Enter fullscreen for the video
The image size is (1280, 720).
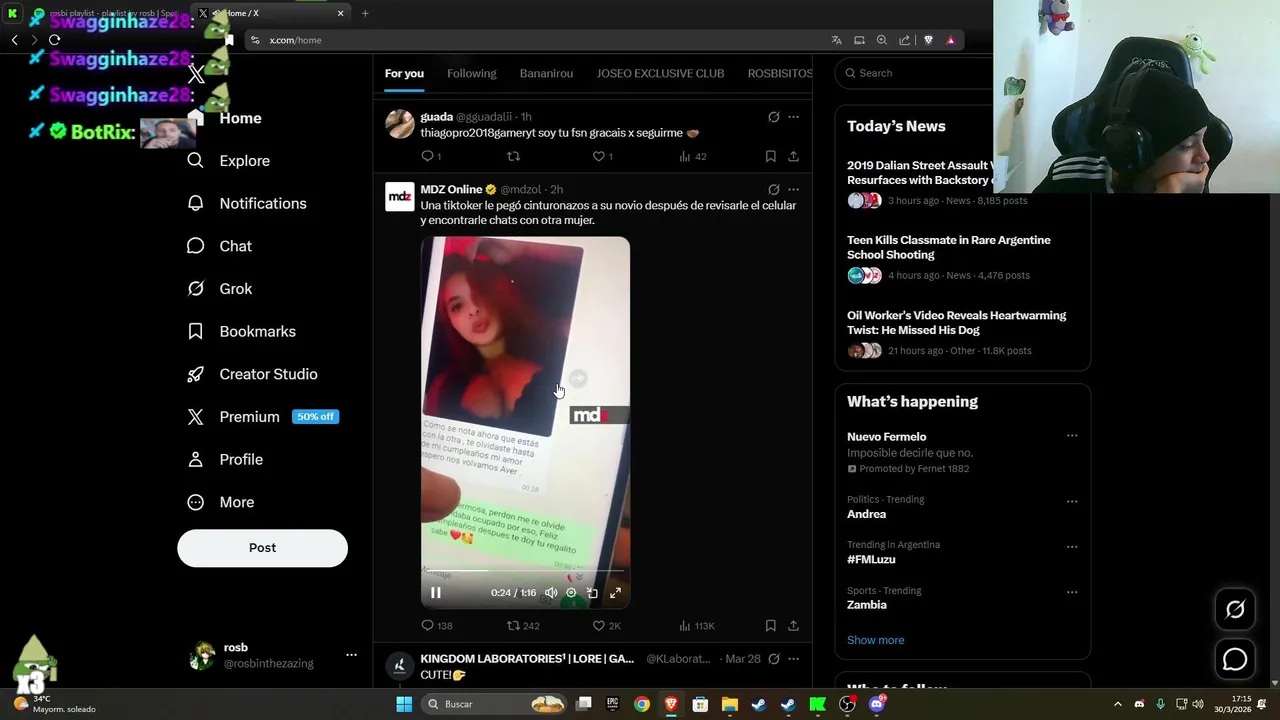[615, 593]
